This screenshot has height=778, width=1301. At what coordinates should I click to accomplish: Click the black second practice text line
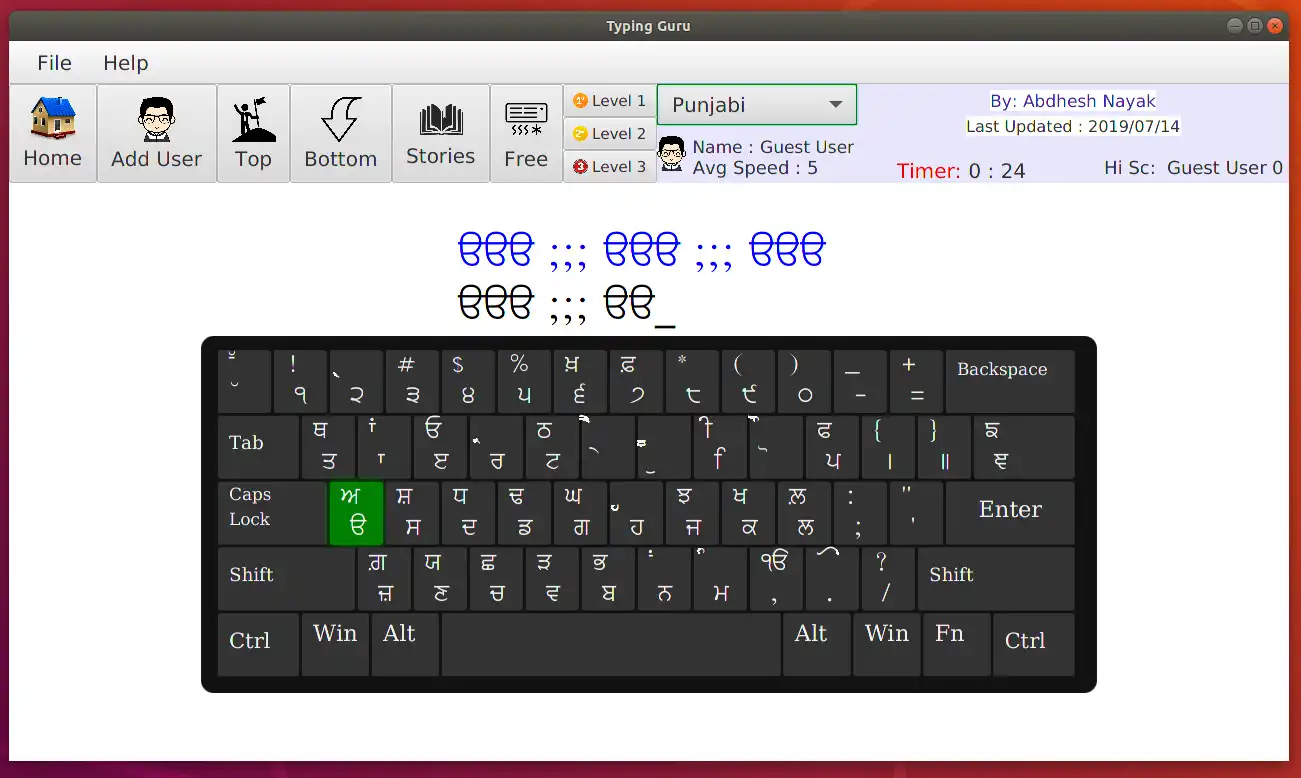point(566,305)
